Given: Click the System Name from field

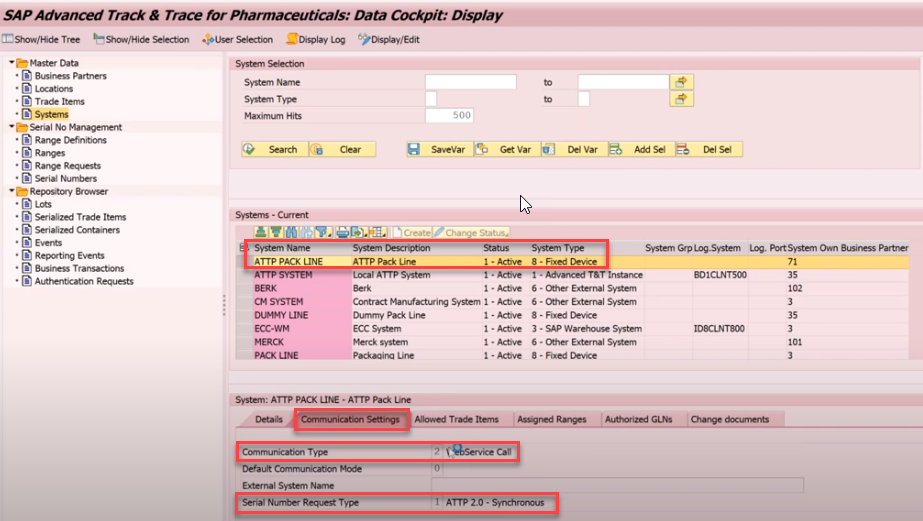Looking at the screenshot, I should coord(471,82).
